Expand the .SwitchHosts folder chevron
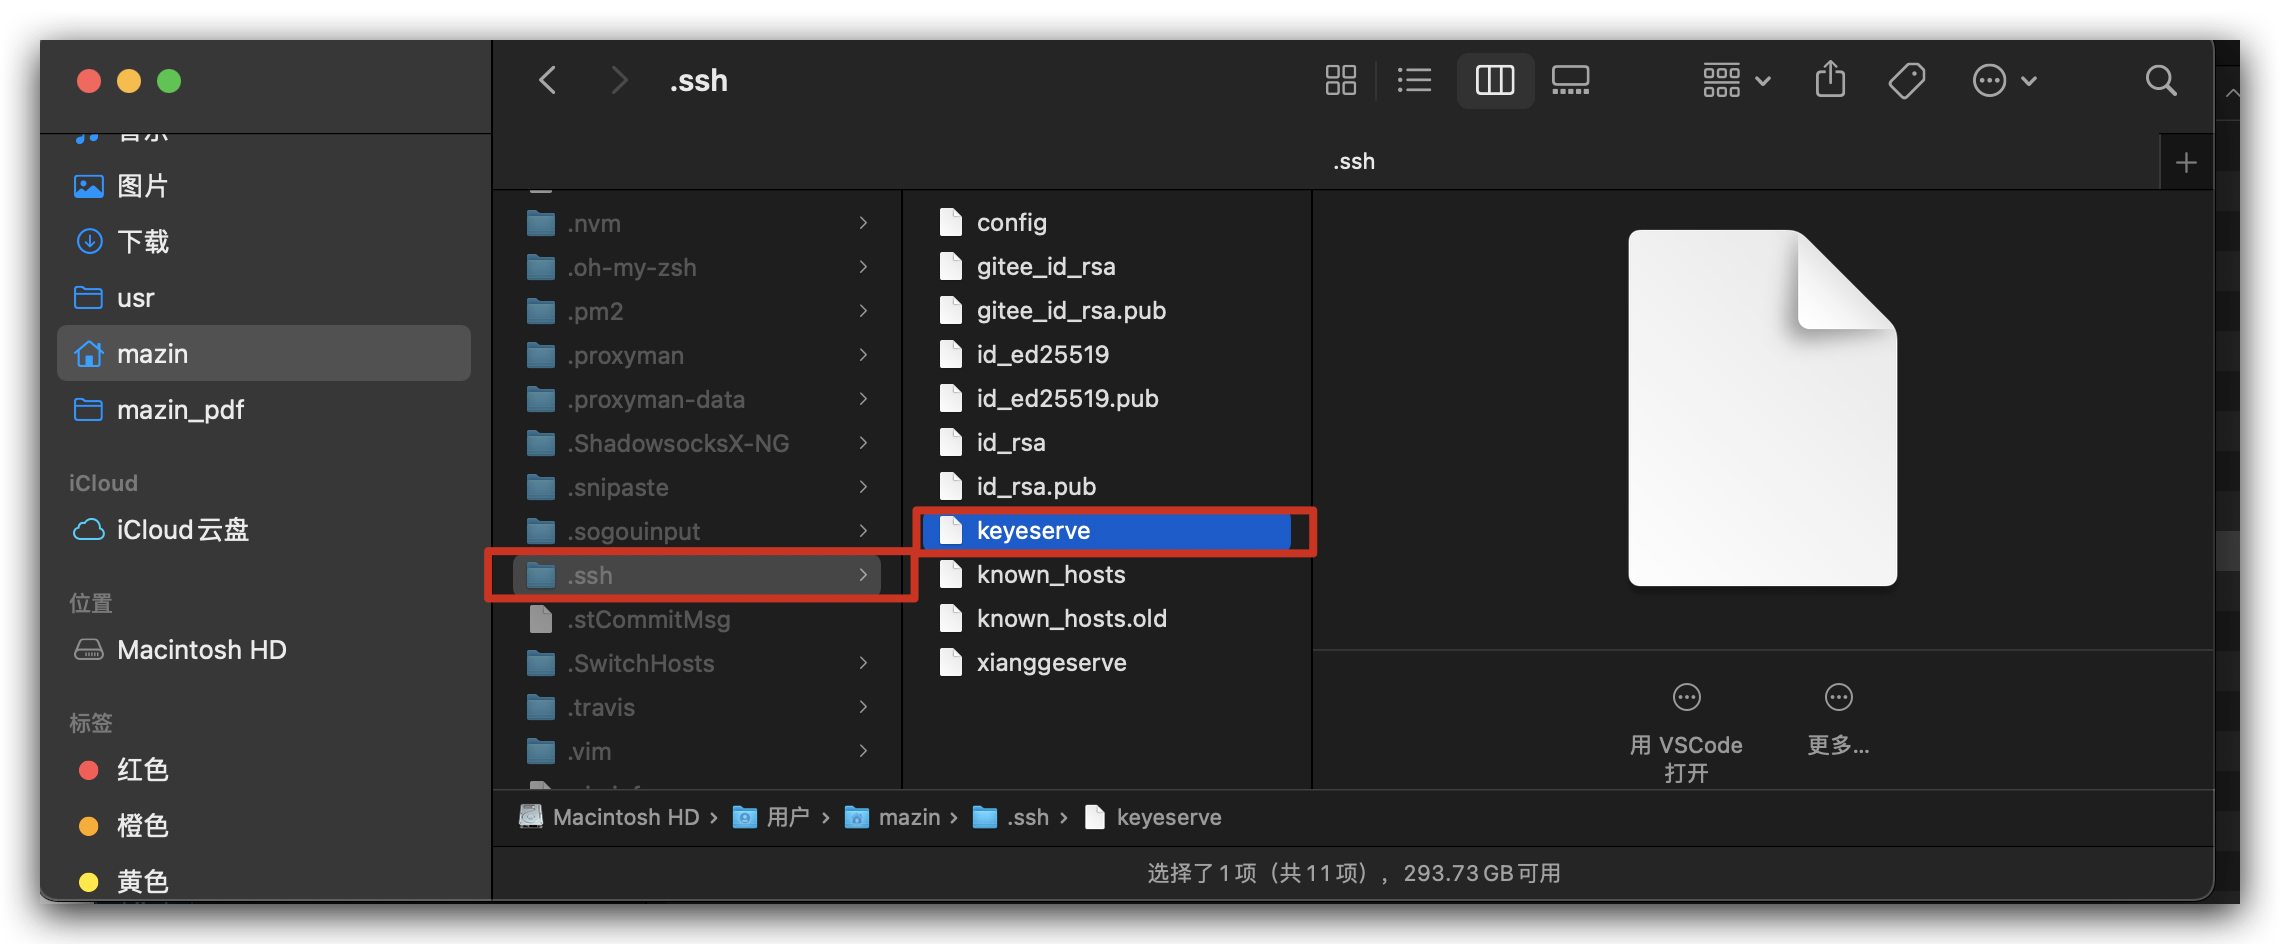 863,663
